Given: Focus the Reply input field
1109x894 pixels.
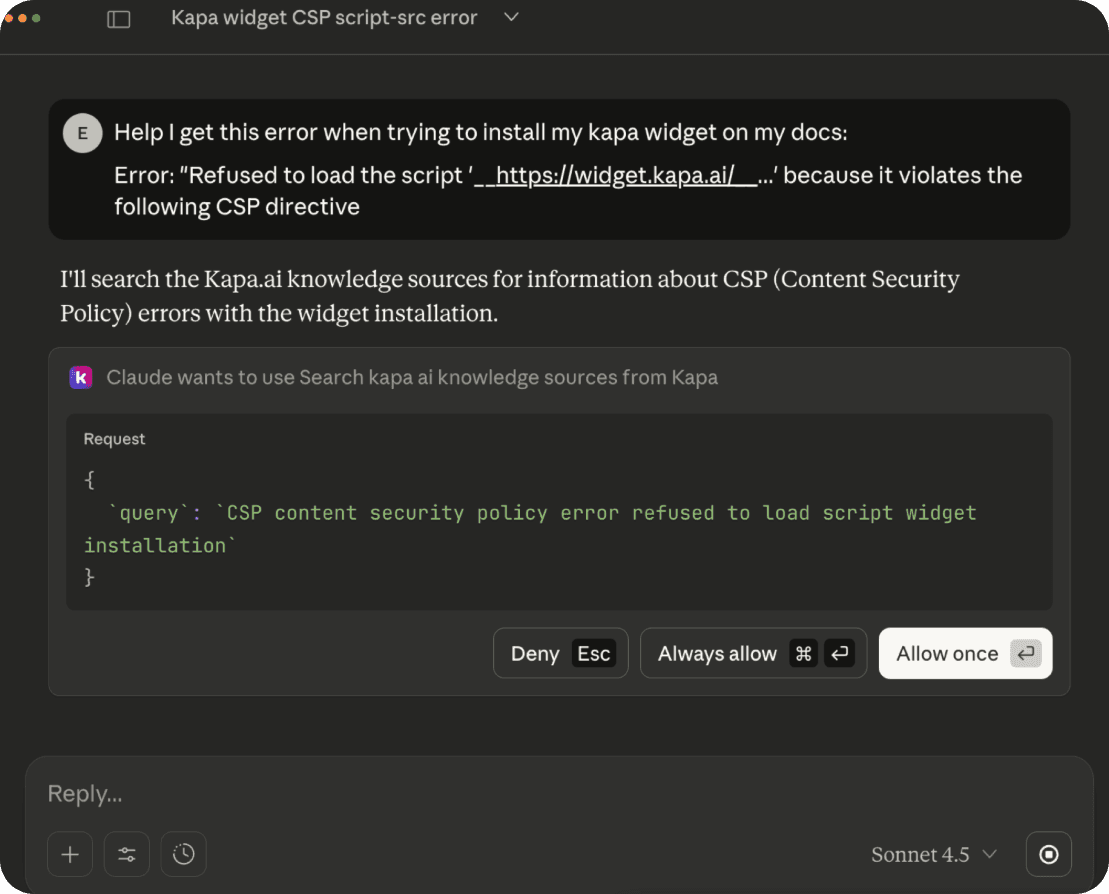Looking at the screenshot, I should 559,794.
